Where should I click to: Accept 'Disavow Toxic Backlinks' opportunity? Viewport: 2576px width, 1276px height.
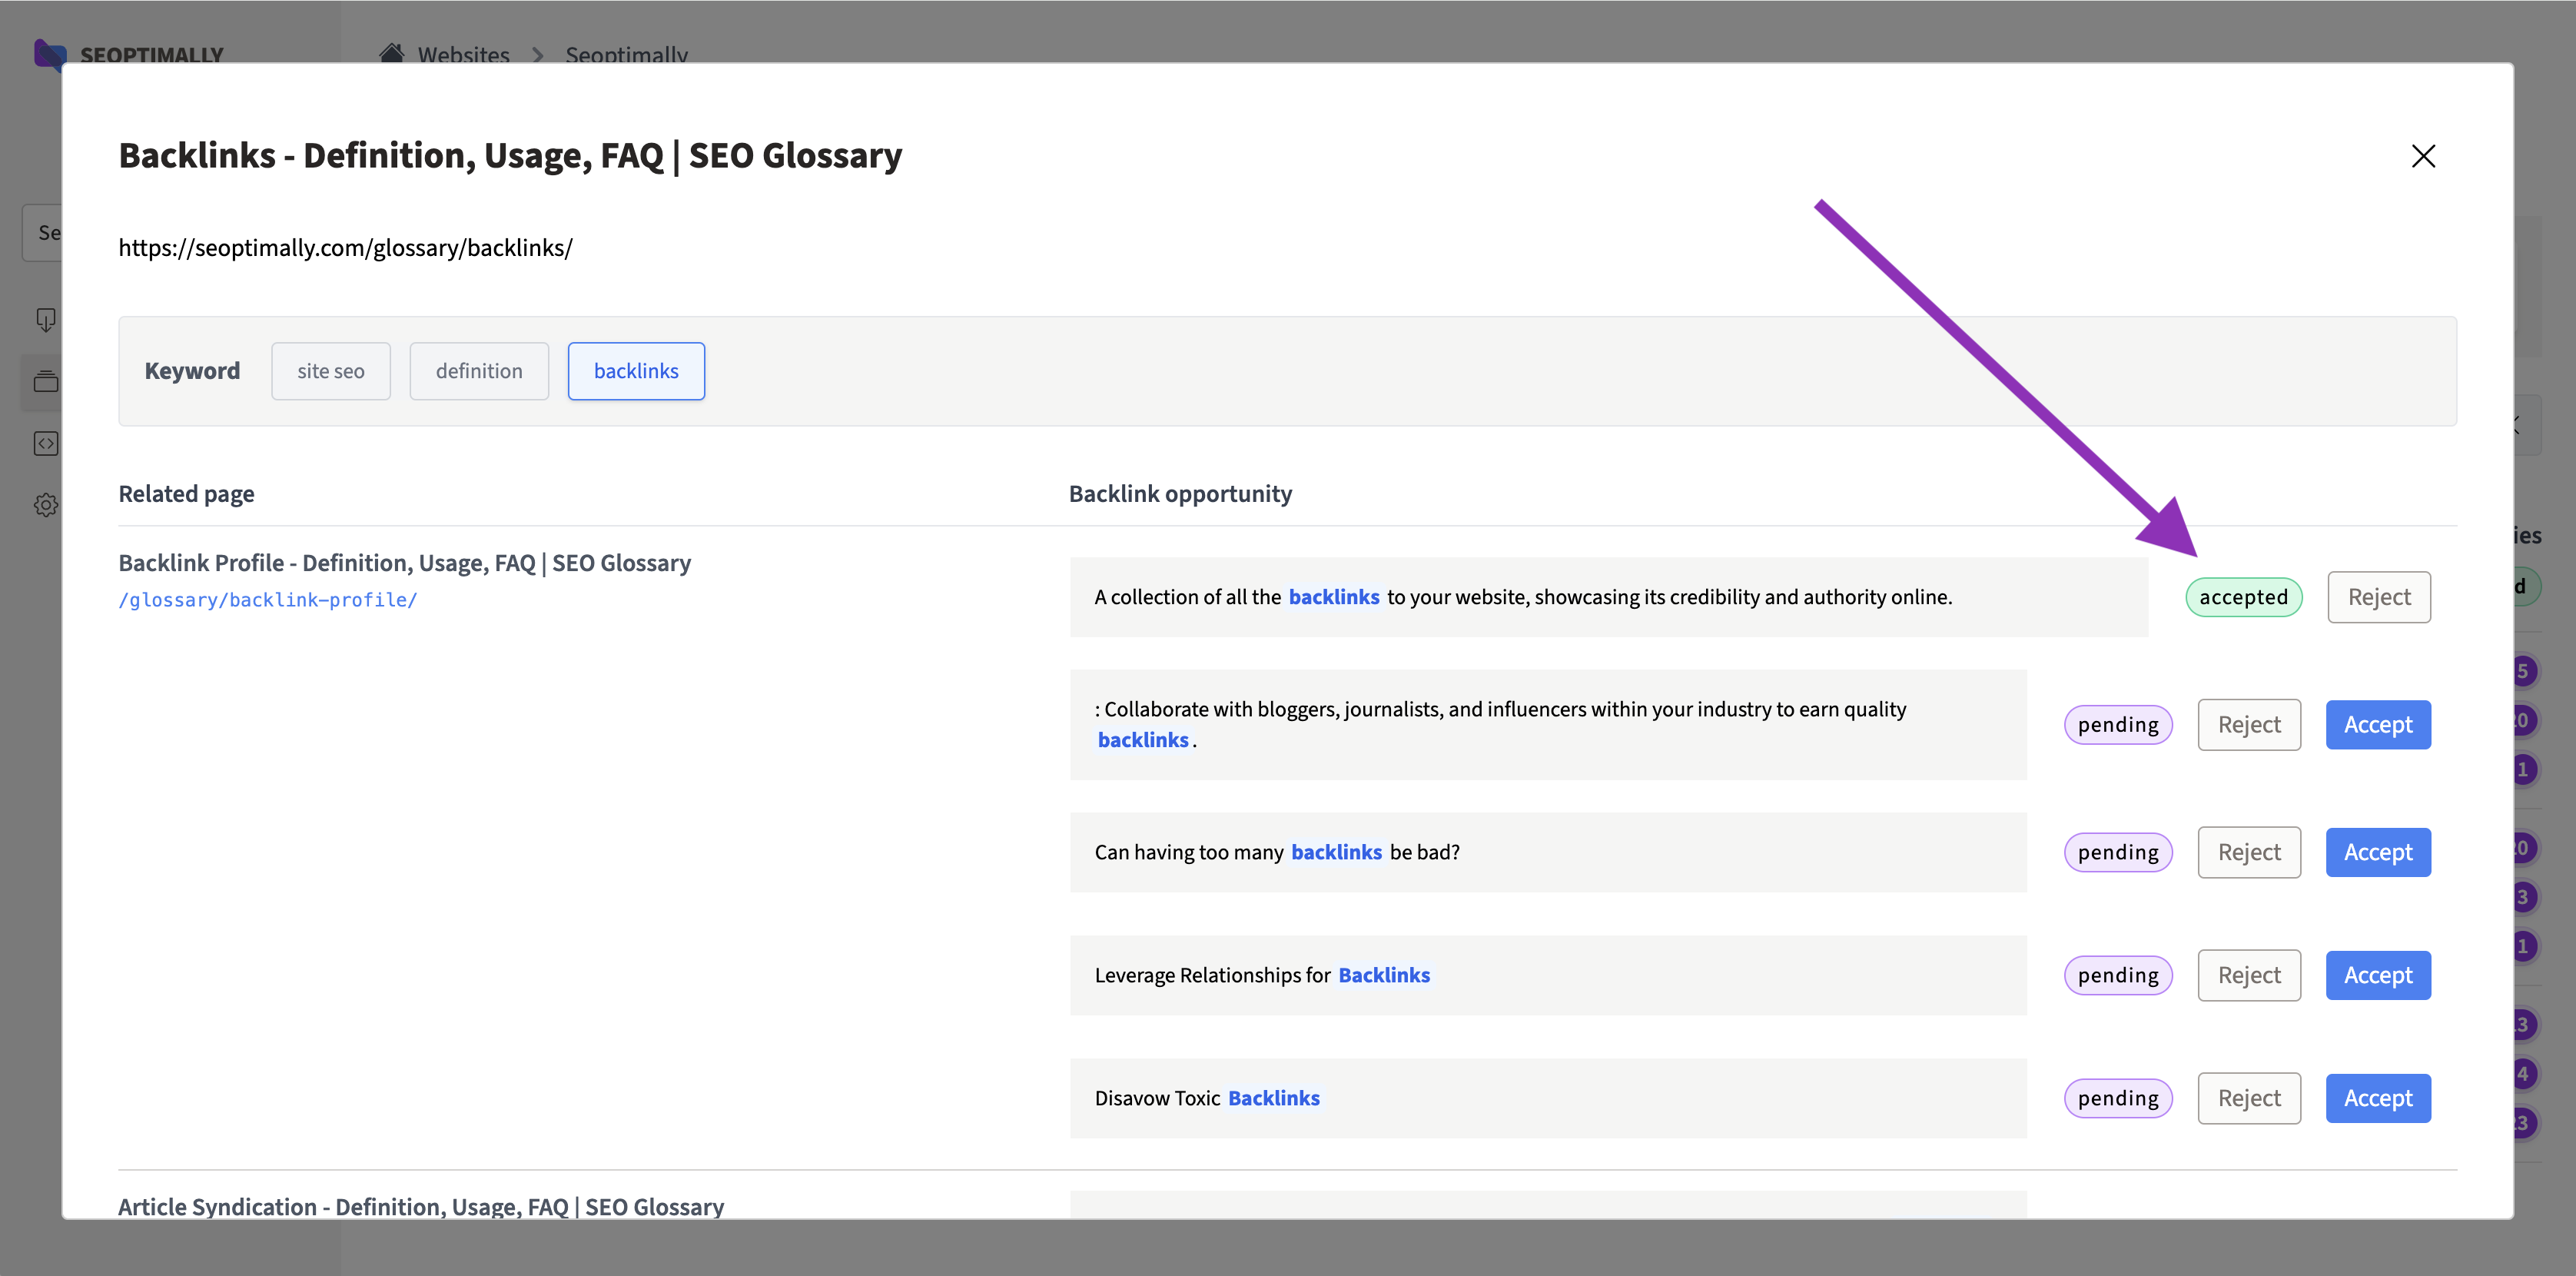[x=2377, y=1098]
